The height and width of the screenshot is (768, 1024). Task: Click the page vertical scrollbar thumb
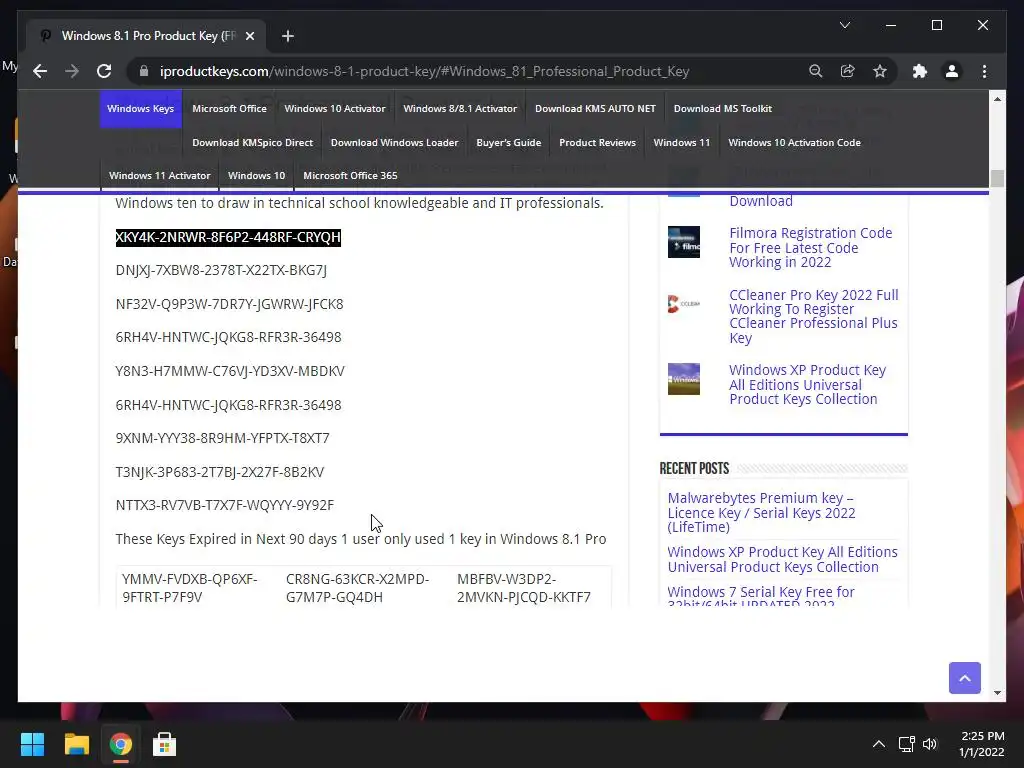pyautogui.click(x=997, y=178)
